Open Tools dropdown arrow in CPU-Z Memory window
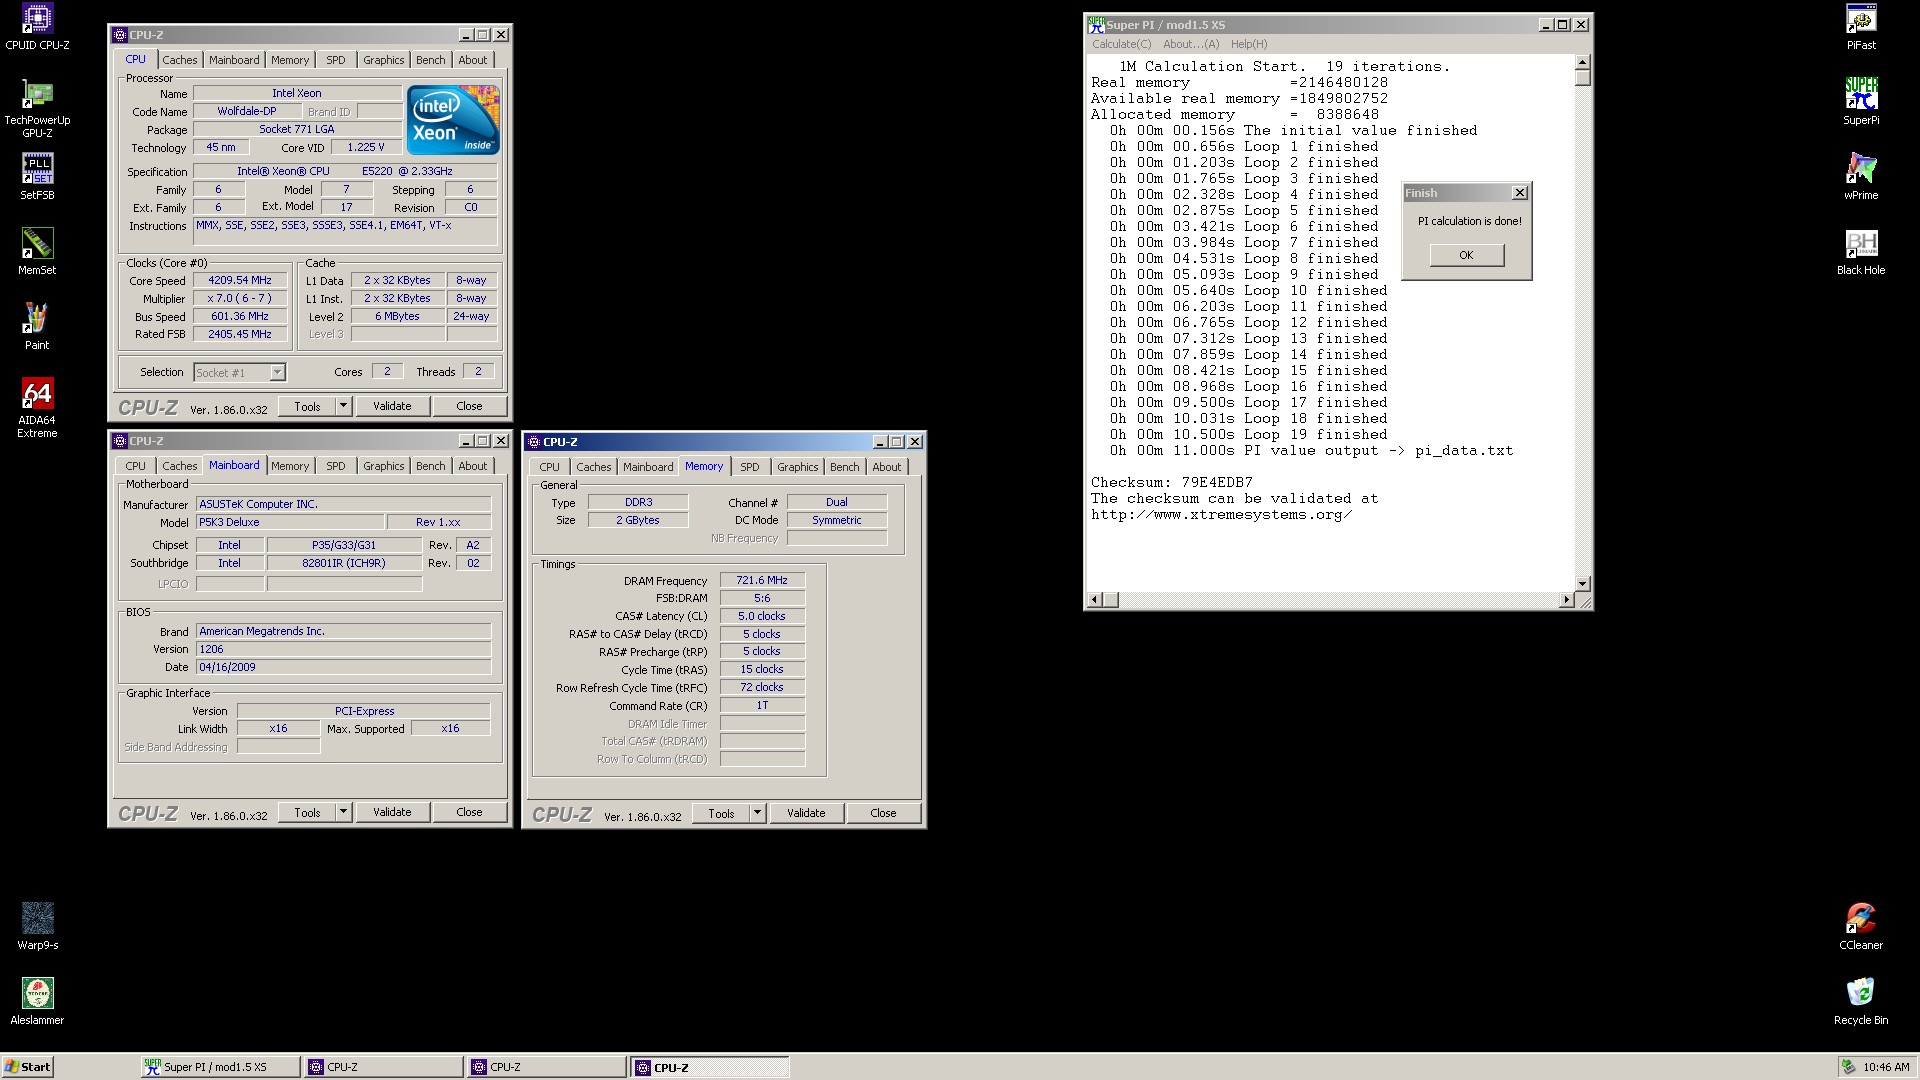1920x1080 pixels. [x=757, y=813]
